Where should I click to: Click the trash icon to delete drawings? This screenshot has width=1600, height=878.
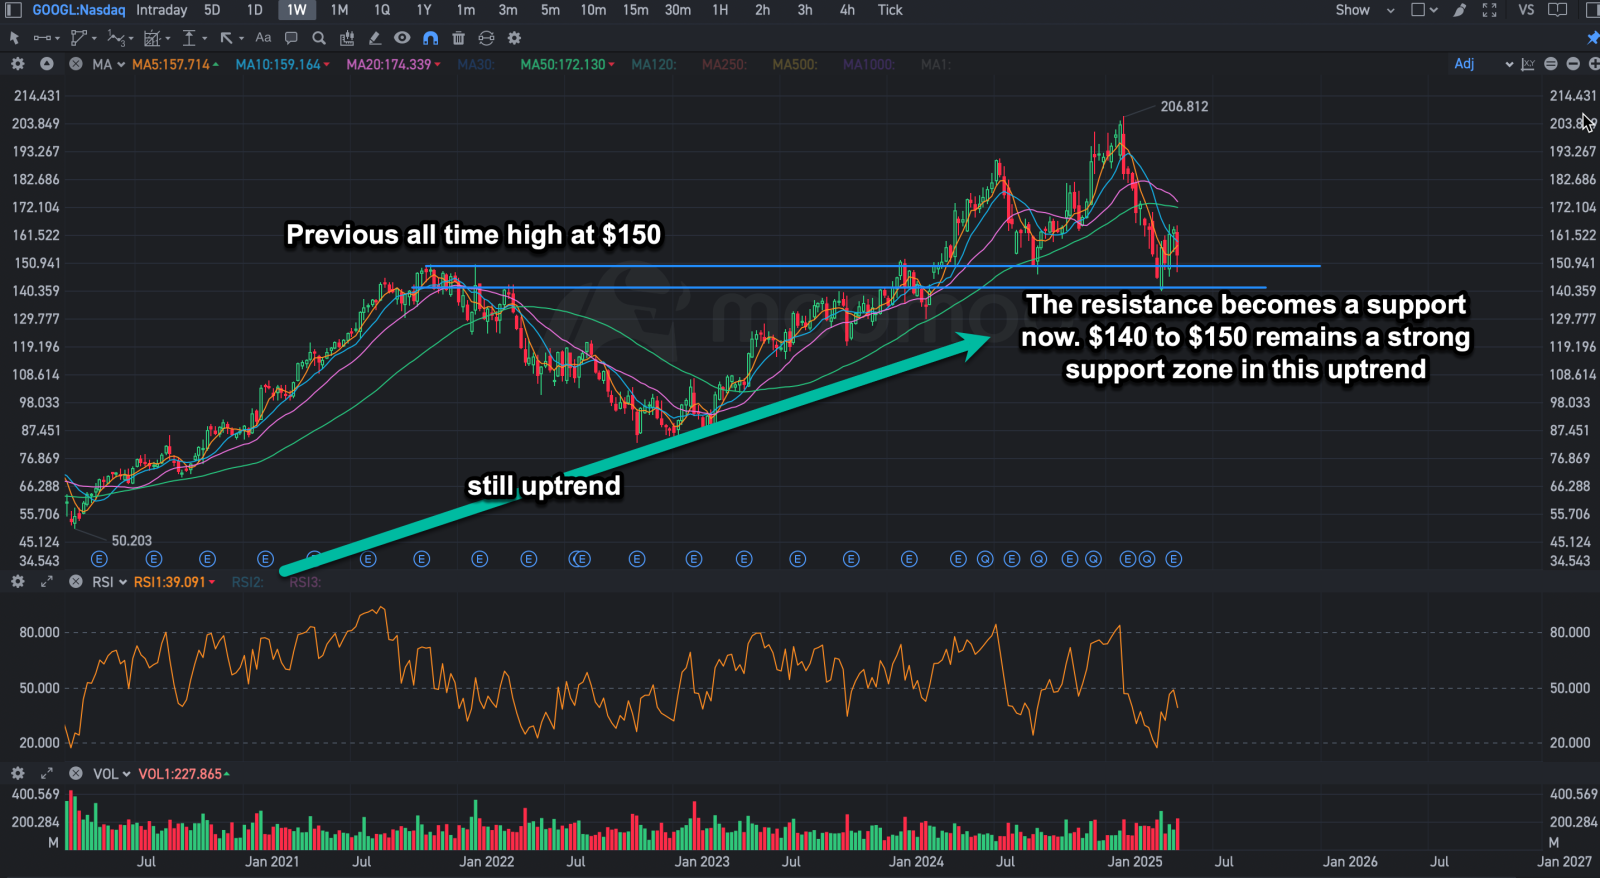pos(458,38)
